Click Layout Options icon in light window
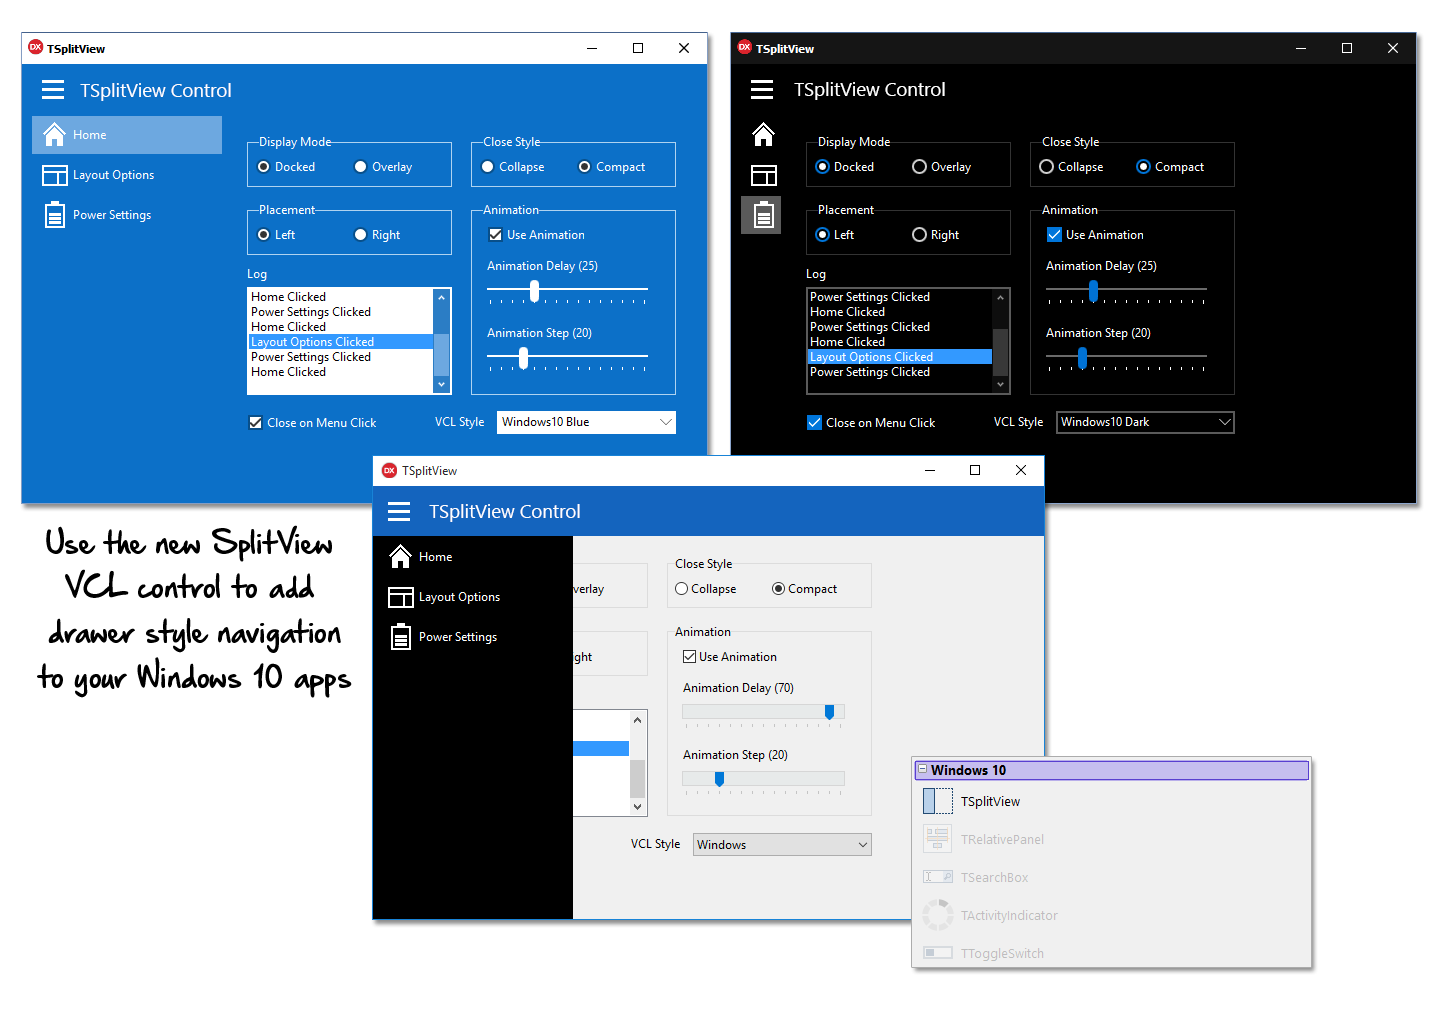Viewport: 1446px width, 1028px height. tap(401, 597)
